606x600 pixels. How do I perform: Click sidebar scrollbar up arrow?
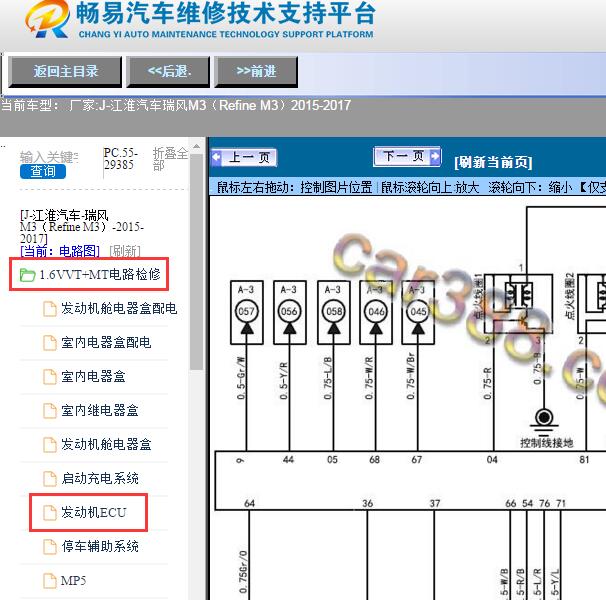tap(196, 147)
